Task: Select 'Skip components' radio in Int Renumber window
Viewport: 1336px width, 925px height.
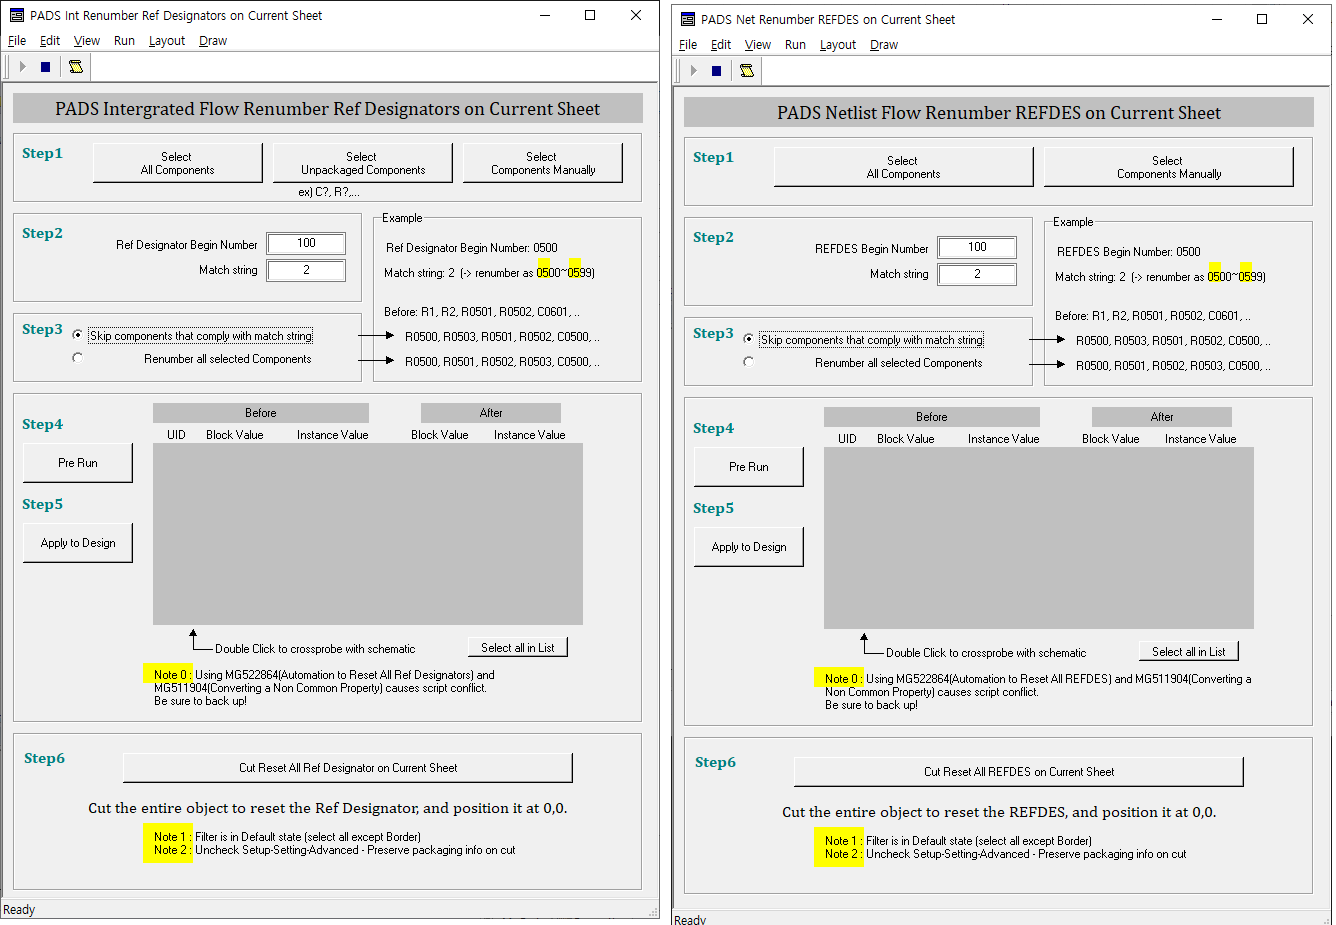Action: [78, 336]
